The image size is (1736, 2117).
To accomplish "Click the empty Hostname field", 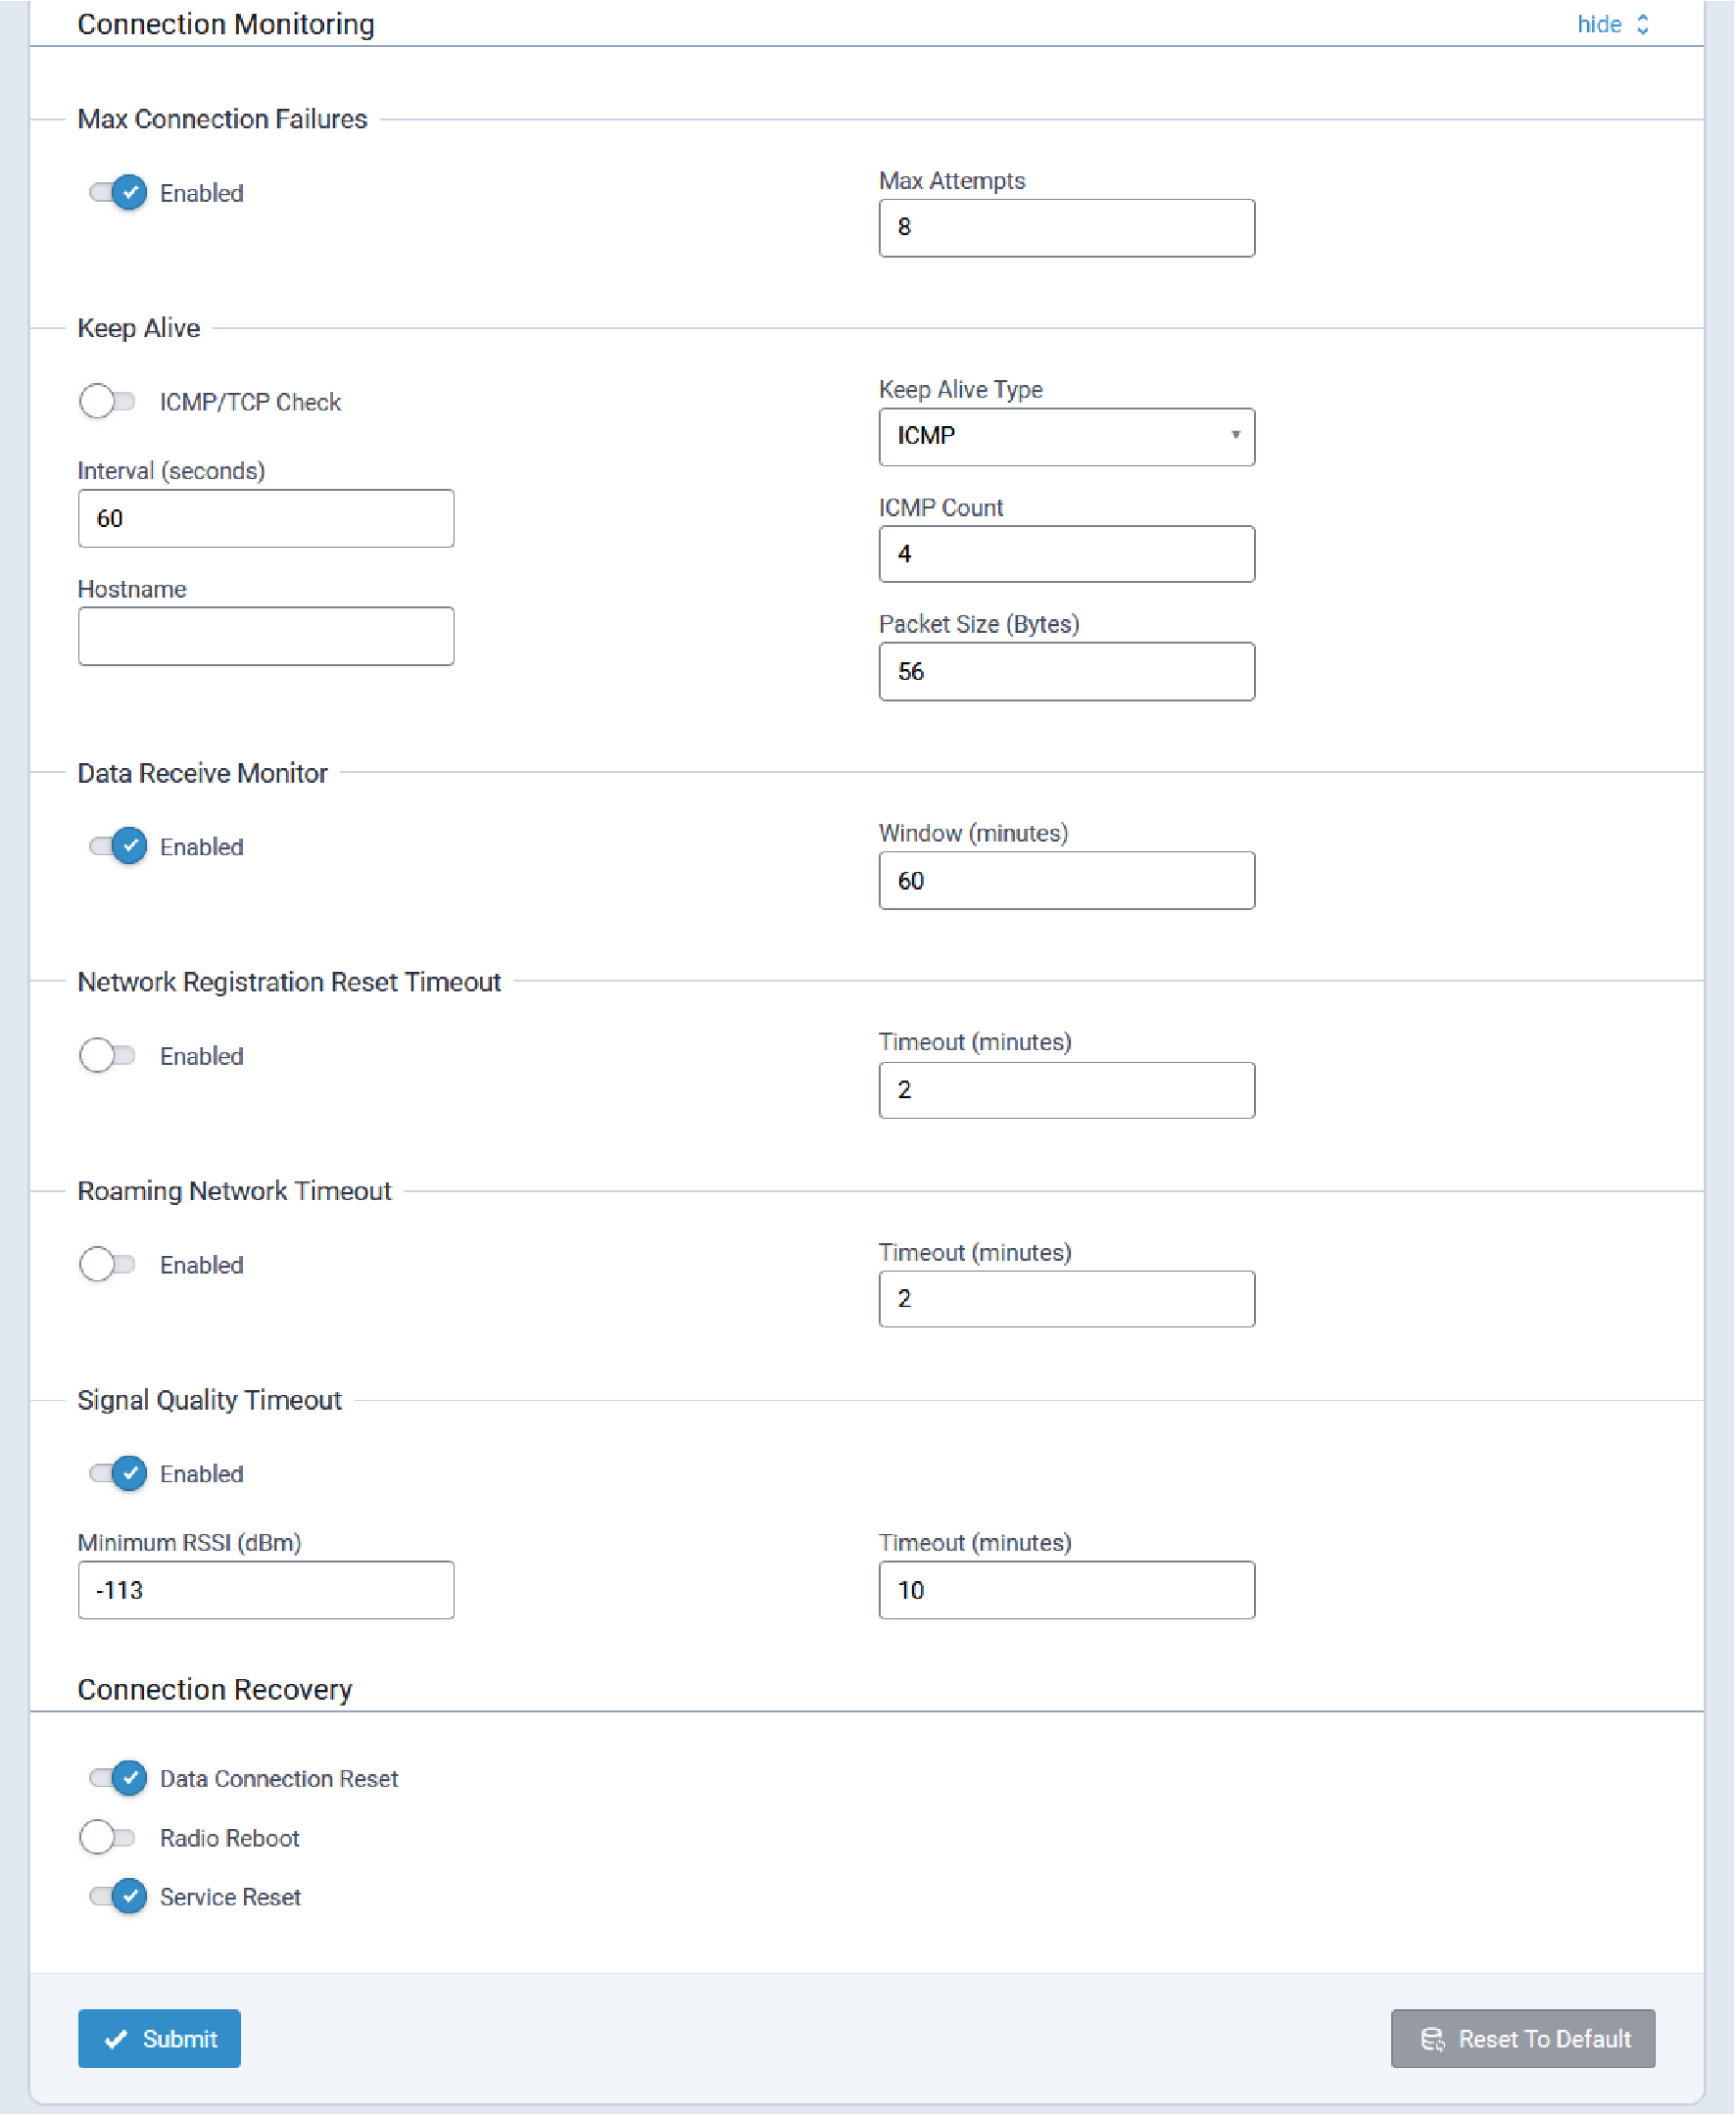I will click(266, 636).
